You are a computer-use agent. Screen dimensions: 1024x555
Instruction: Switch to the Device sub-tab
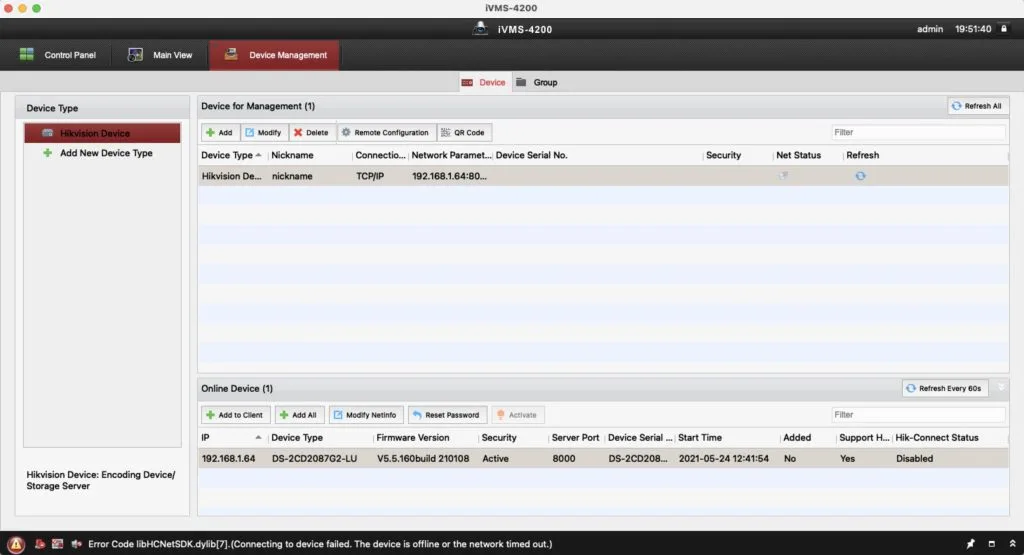(484, 82)
